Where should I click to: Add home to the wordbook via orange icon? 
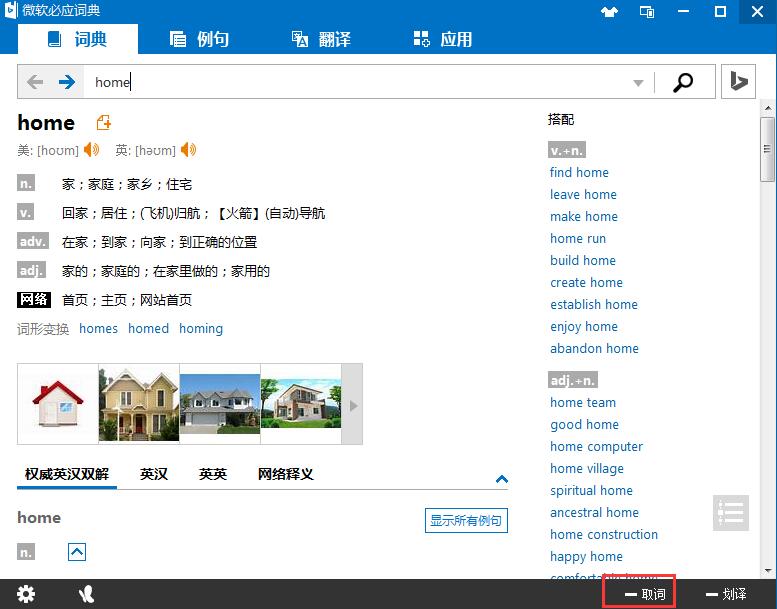tap(103, 123)
